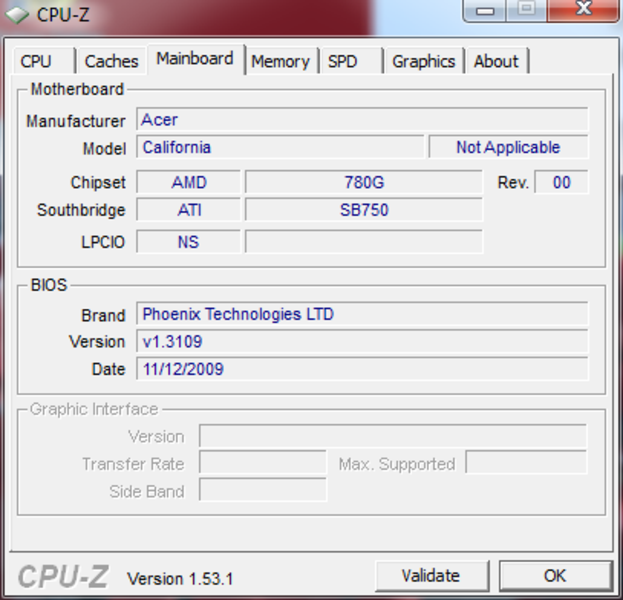Image resolution: width=623 pixels, height=600 pixels.
Task: Select the Chipset vendor AMD
Action: pos(189,182)
